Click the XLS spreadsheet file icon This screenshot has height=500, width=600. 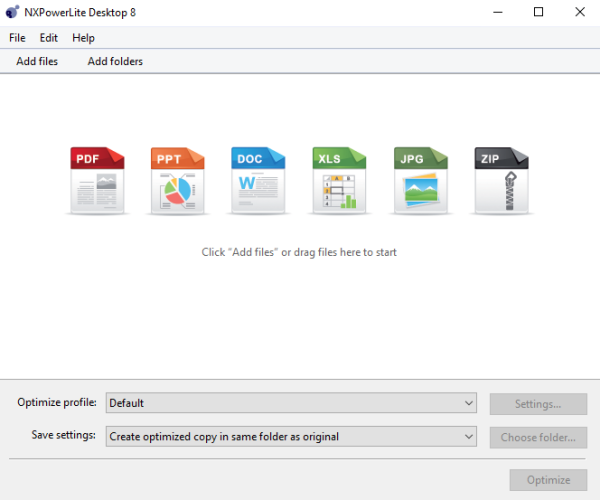(339, 180)
